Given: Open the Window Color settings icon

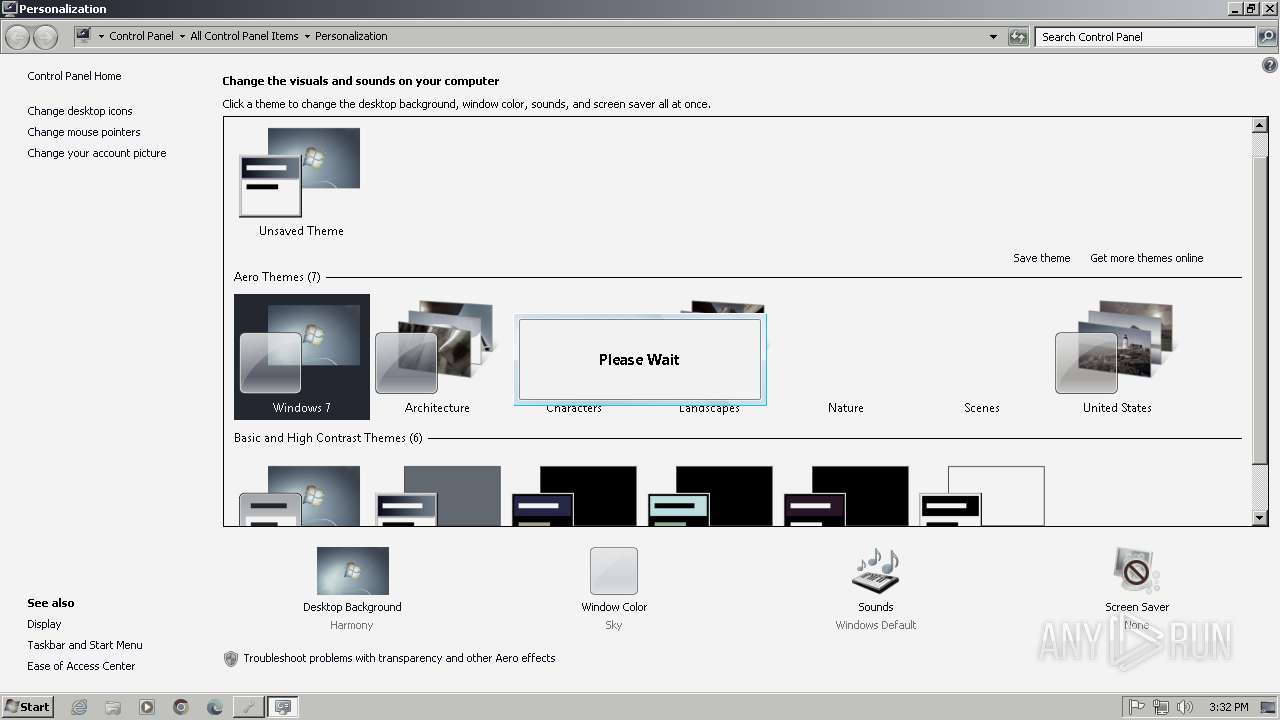Looking at the screenshot, I should 614,571.
